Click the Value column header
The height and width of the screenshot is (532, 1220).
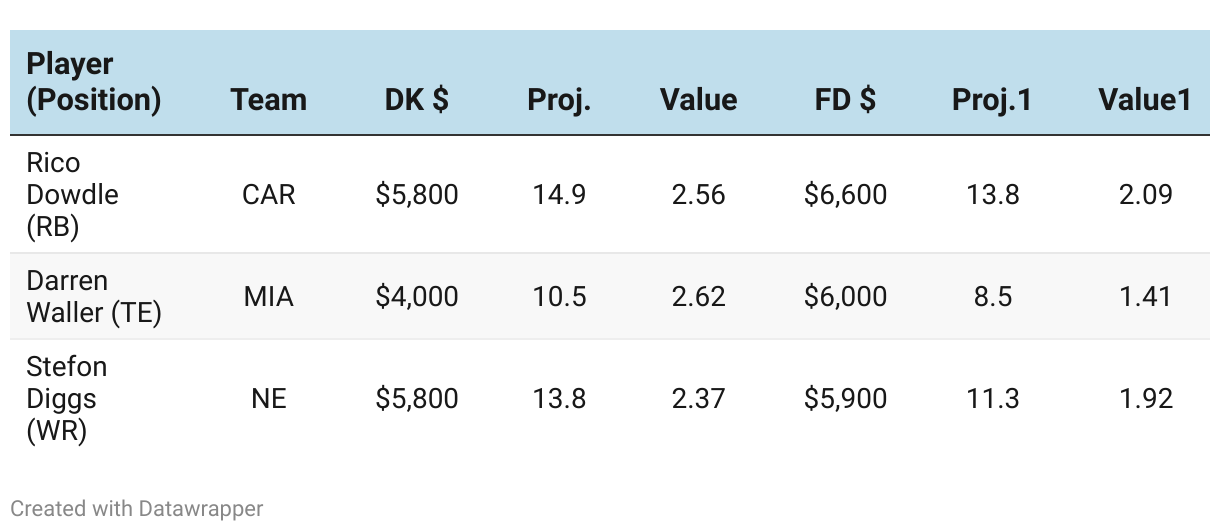[x=698, y=100]
